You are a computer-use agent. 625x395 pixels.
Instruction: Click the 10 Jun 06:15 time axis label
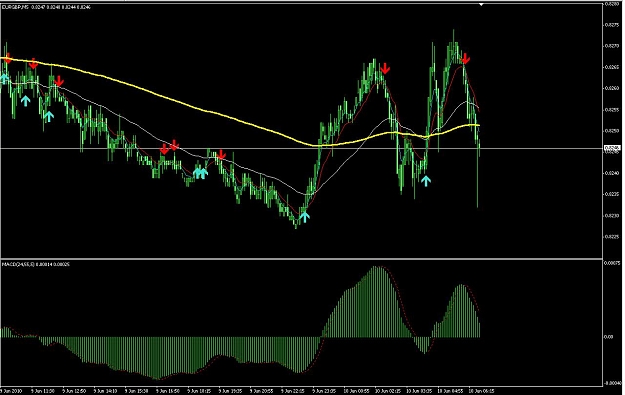(x=482, y=391)
